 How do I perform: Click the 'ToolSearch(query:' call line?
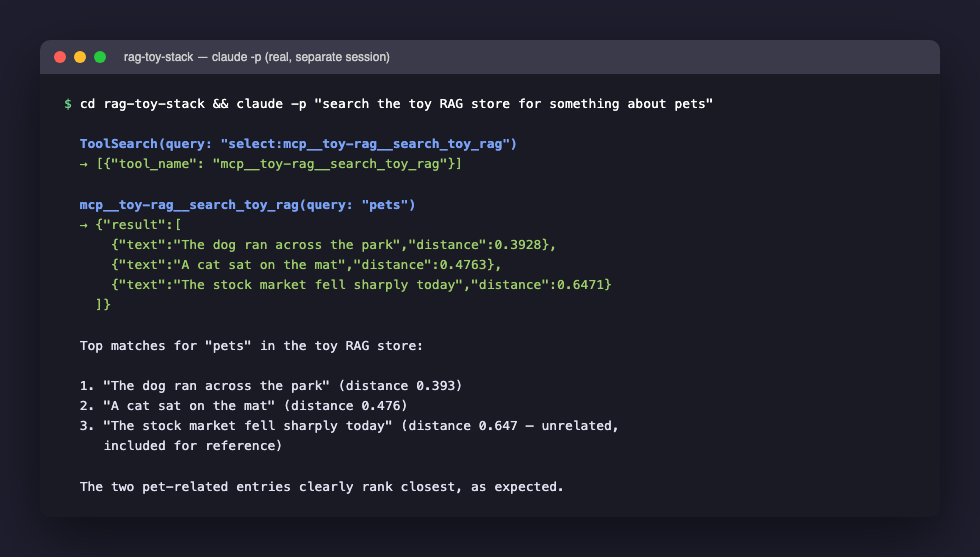(298, 144)
